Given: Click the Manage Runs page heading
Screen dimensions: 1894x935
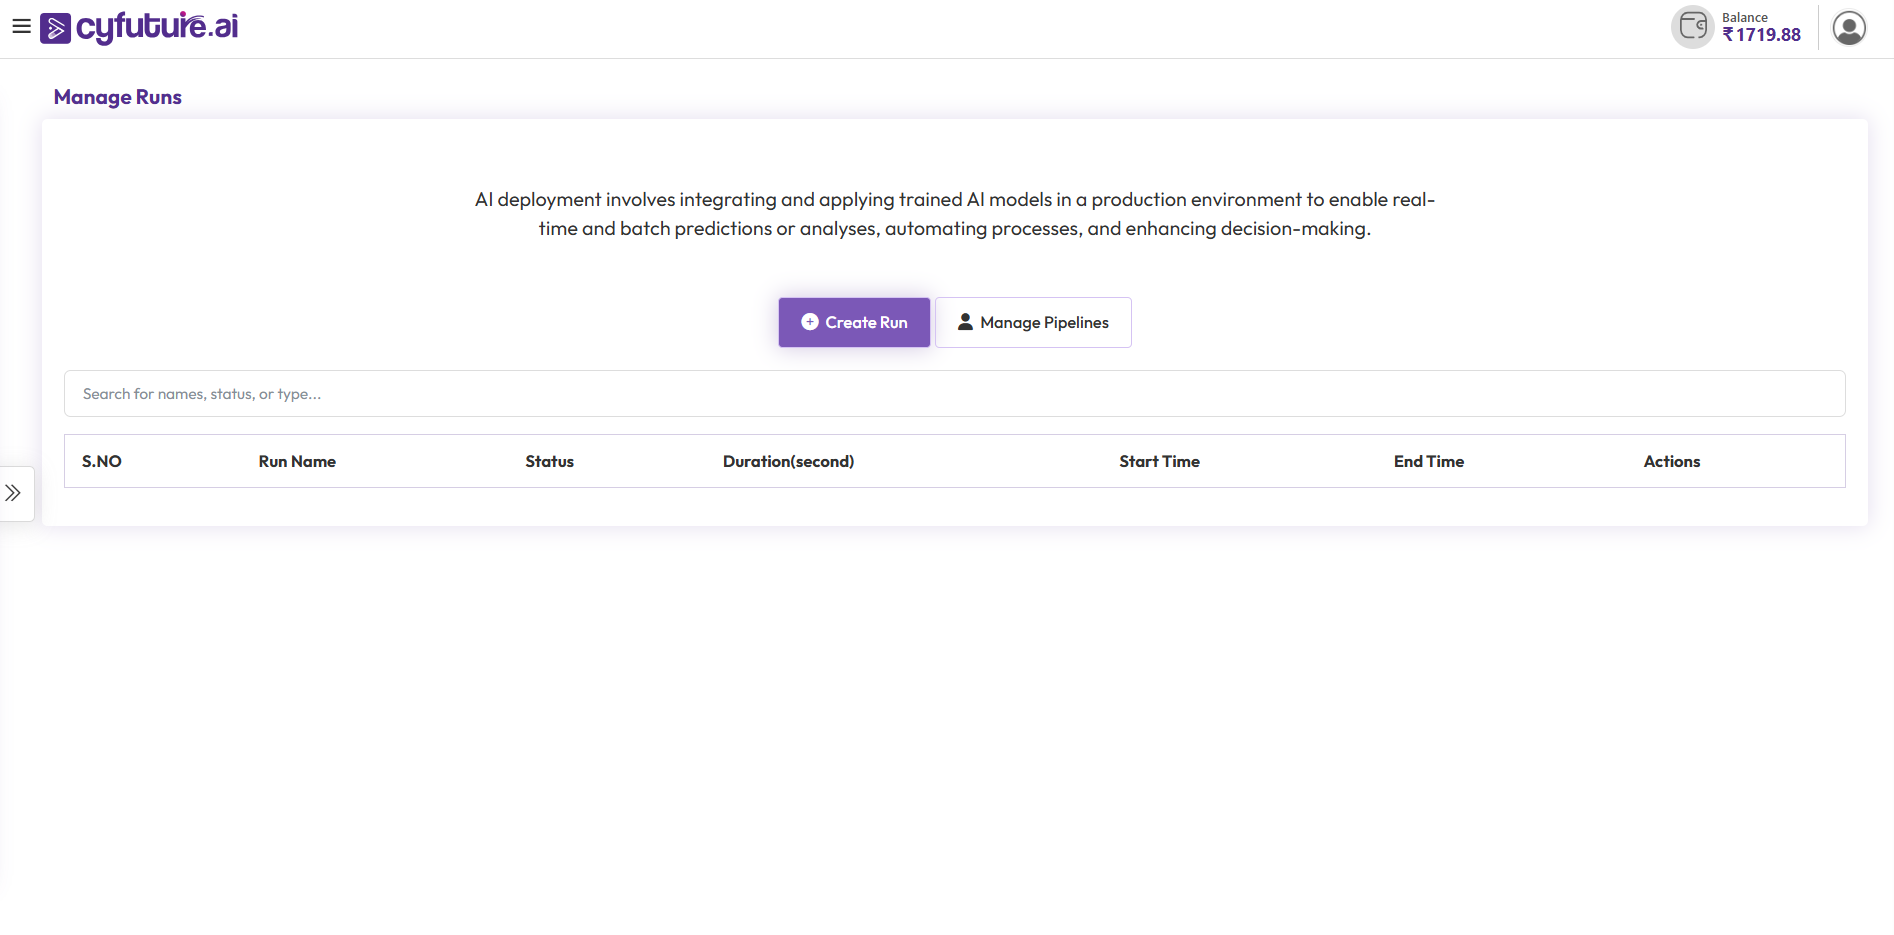Looking at the screenshot, I should 118,97.
